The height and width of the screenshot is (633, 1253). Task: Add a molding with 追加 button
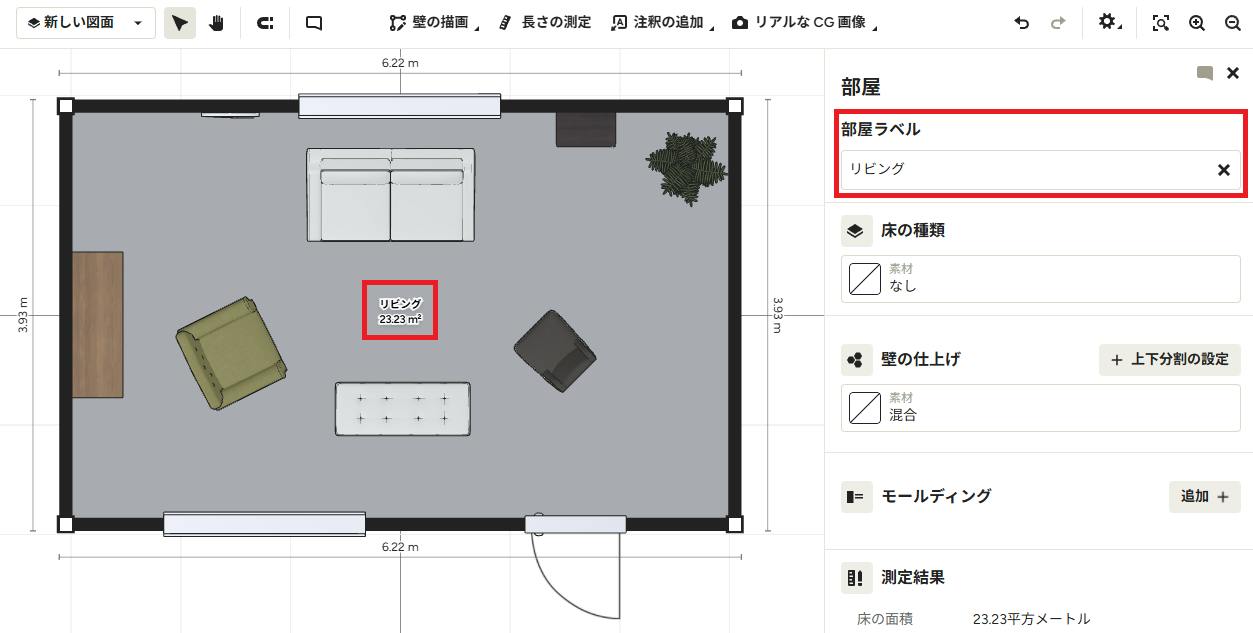[1205, 496]
